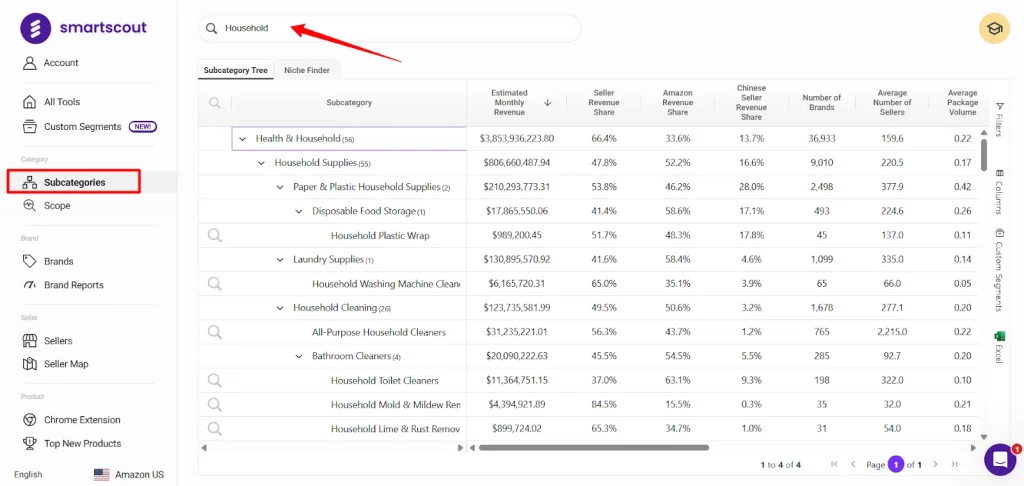1024x486 pixels.
Task: Click search icon in Subcategory column header
Action: pyautogui.click(x=215, y=103)
